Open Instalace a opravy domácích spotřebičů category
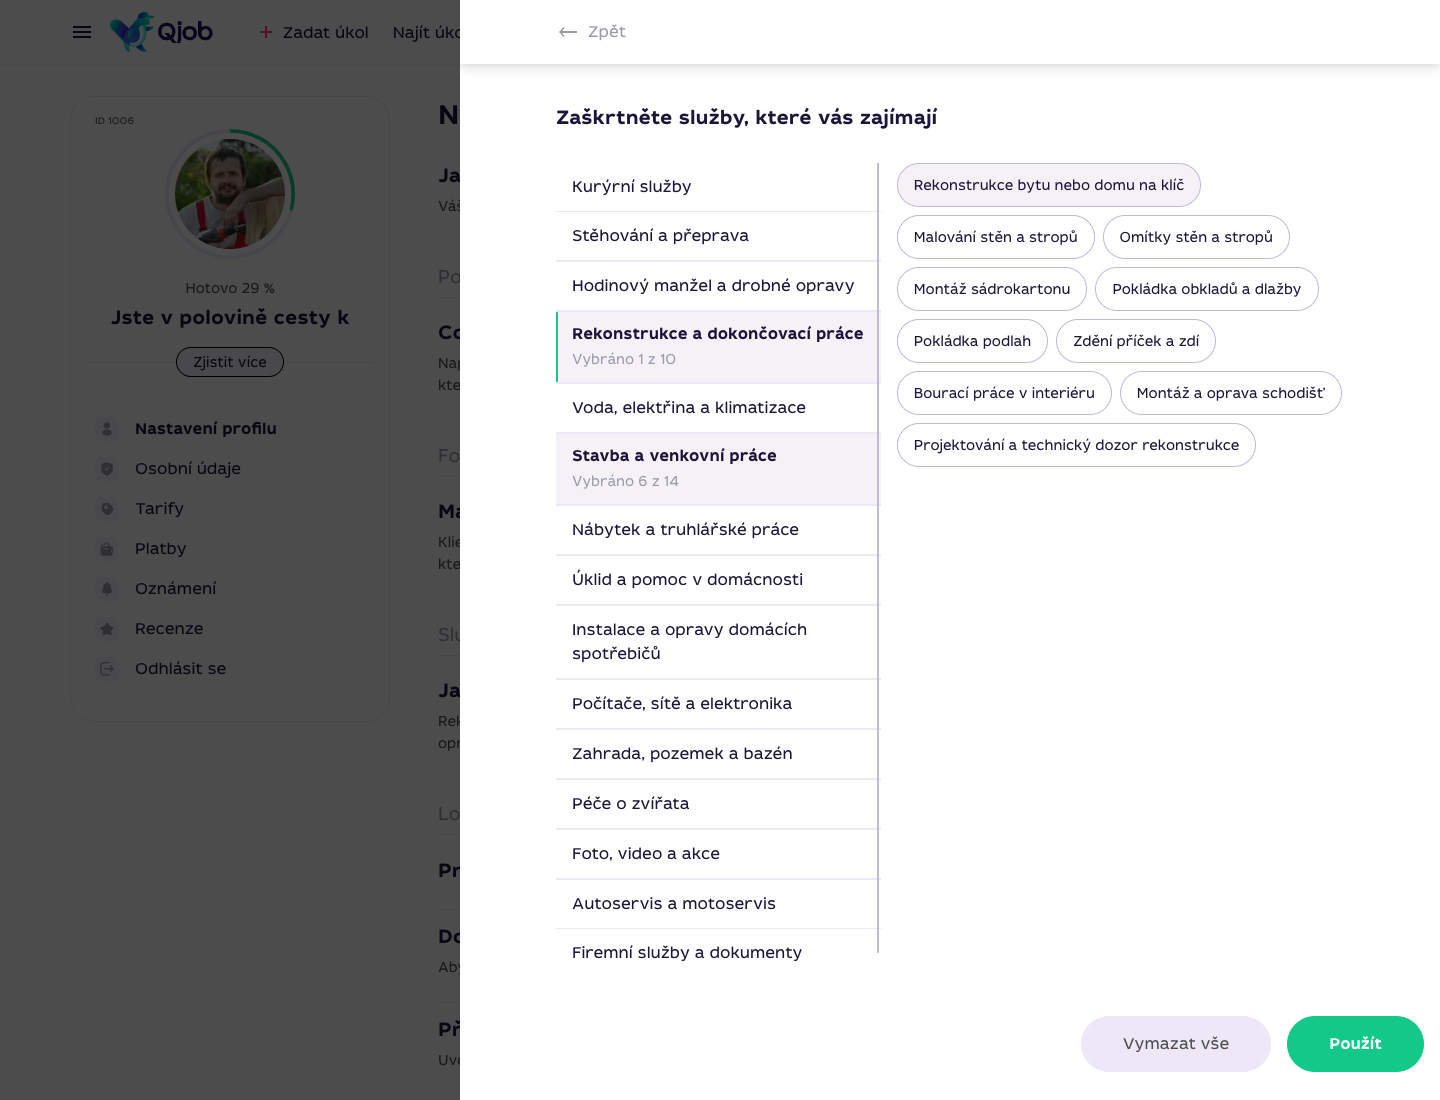This screenshot has height=1100, width=1440. 717,642
